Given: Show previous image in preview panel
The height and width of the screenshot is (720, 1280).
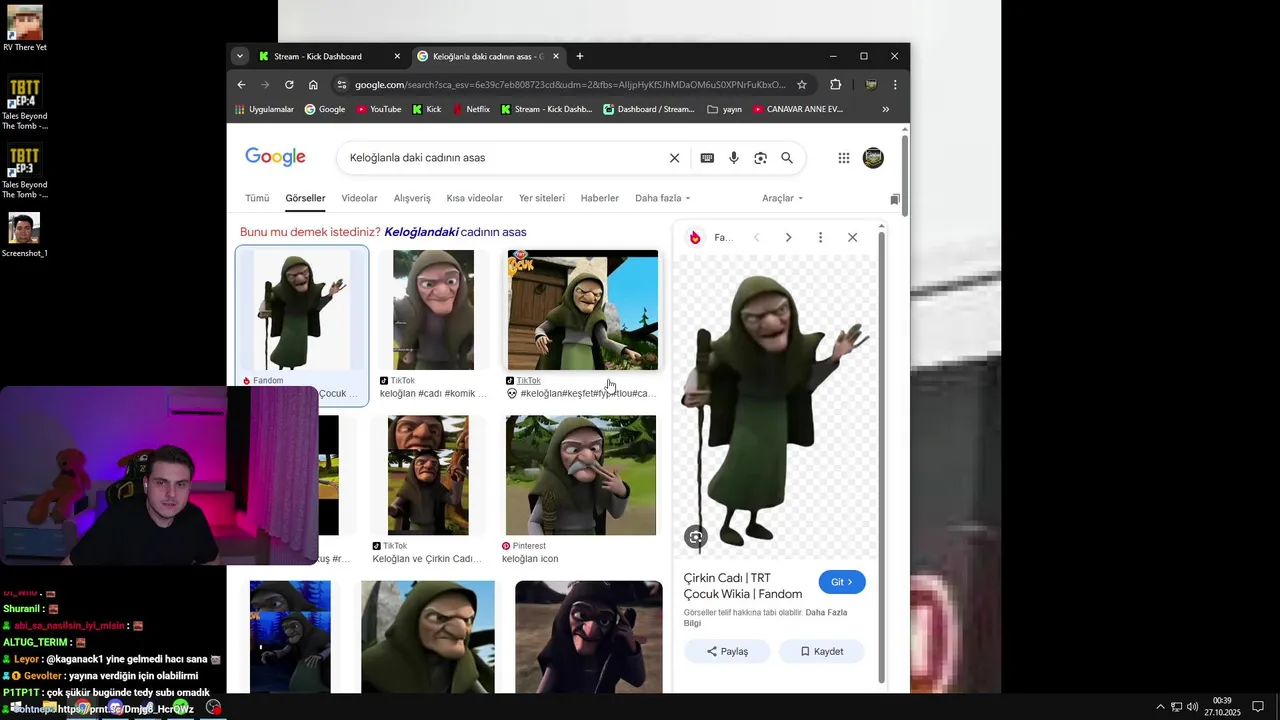Looking at the screenshot, I should [x=757, y=237].
